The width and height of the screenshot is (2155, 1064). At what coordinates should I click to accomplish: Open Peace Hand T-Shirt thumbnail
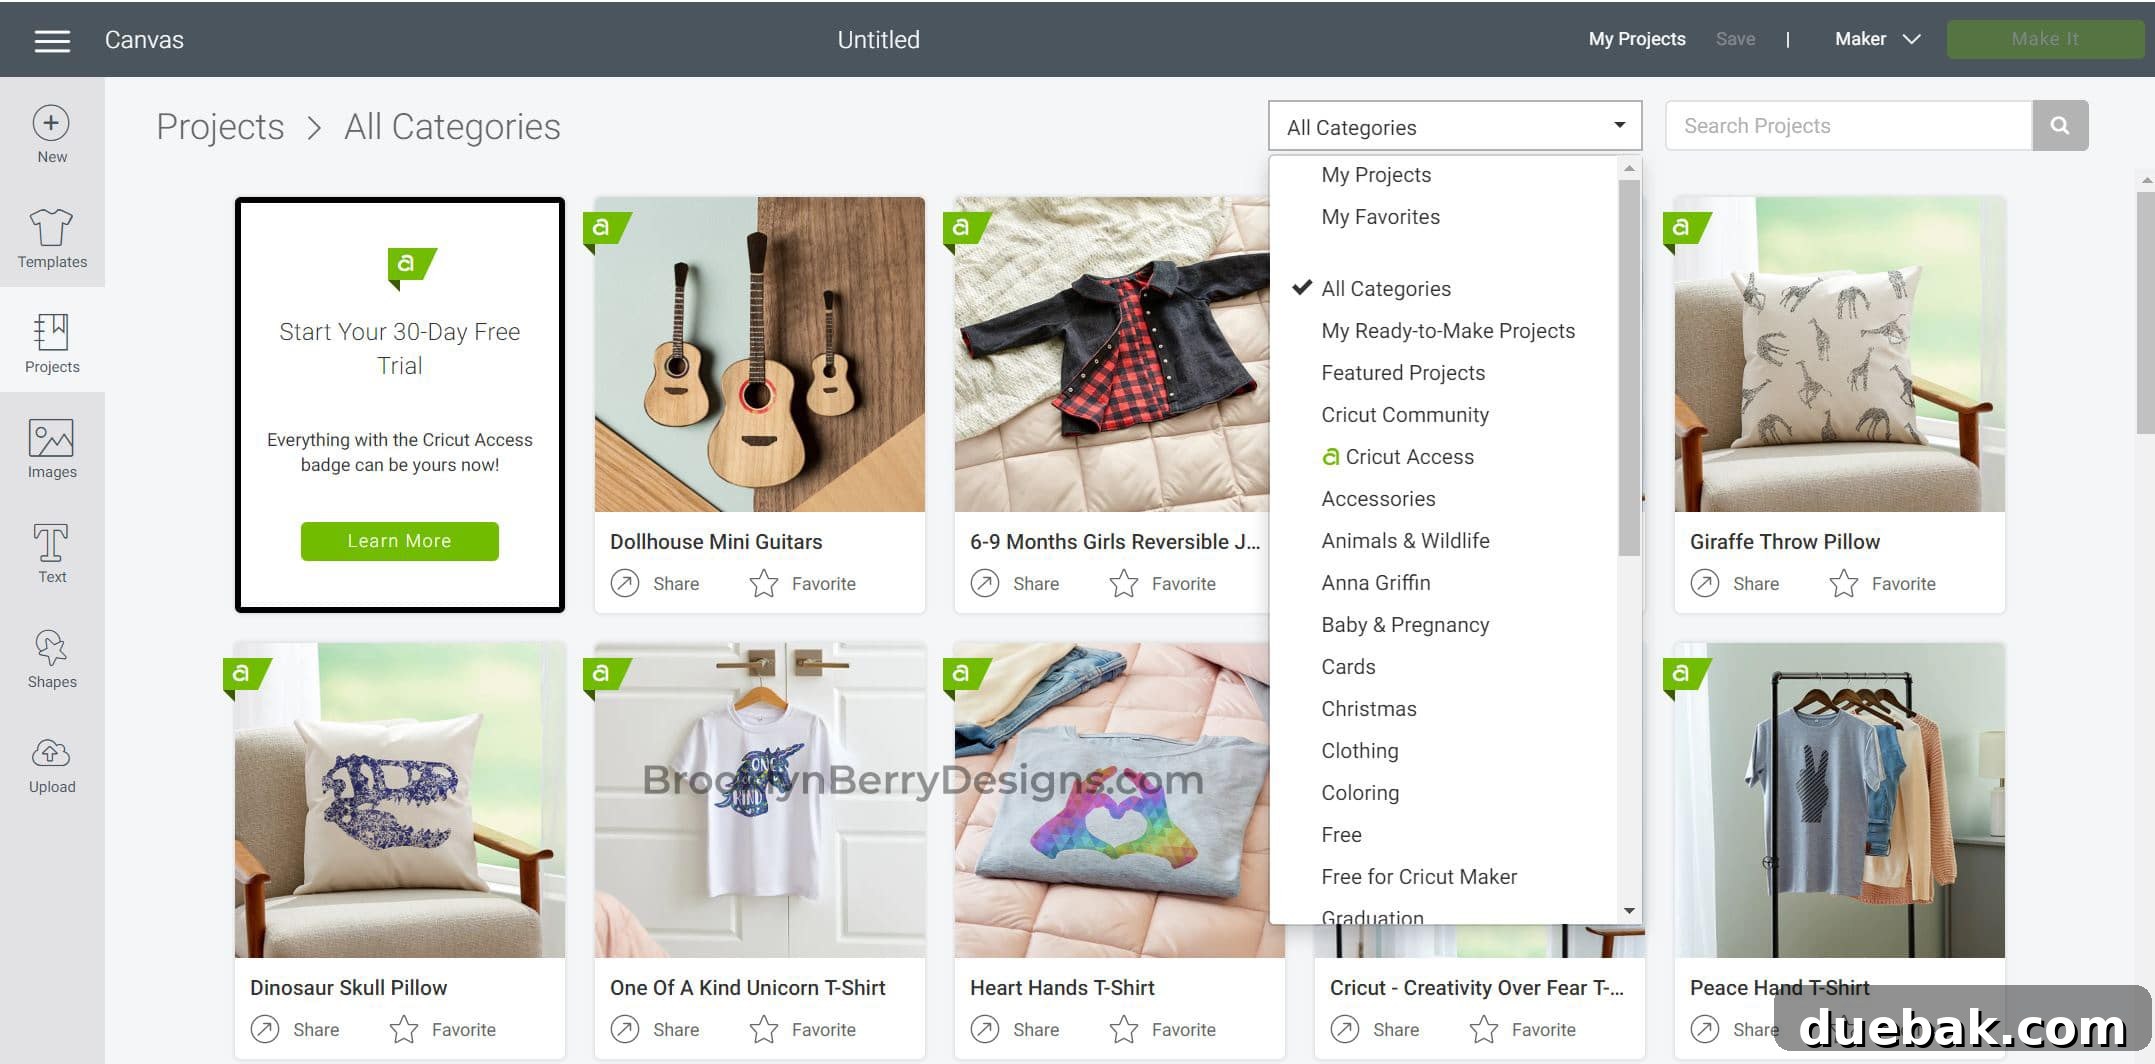coord(1839,800)
